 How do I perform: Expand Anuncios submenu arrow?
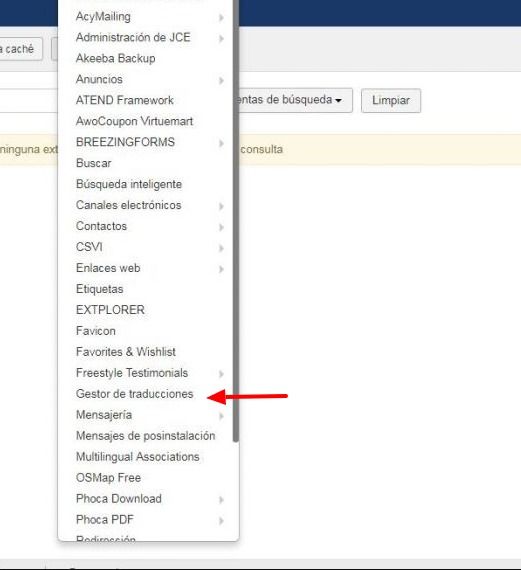tap(221, 80)
